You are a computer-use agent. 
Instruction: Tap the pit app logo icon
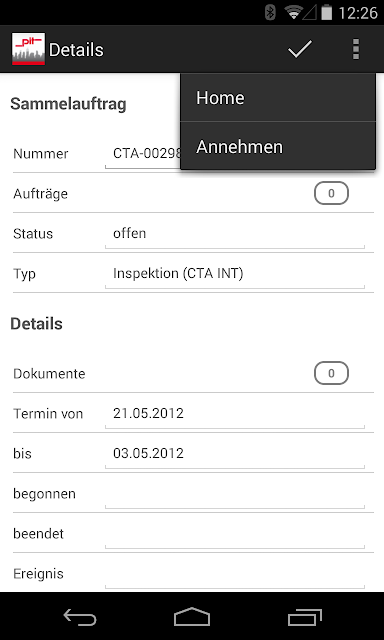click(x=28, y=49)
